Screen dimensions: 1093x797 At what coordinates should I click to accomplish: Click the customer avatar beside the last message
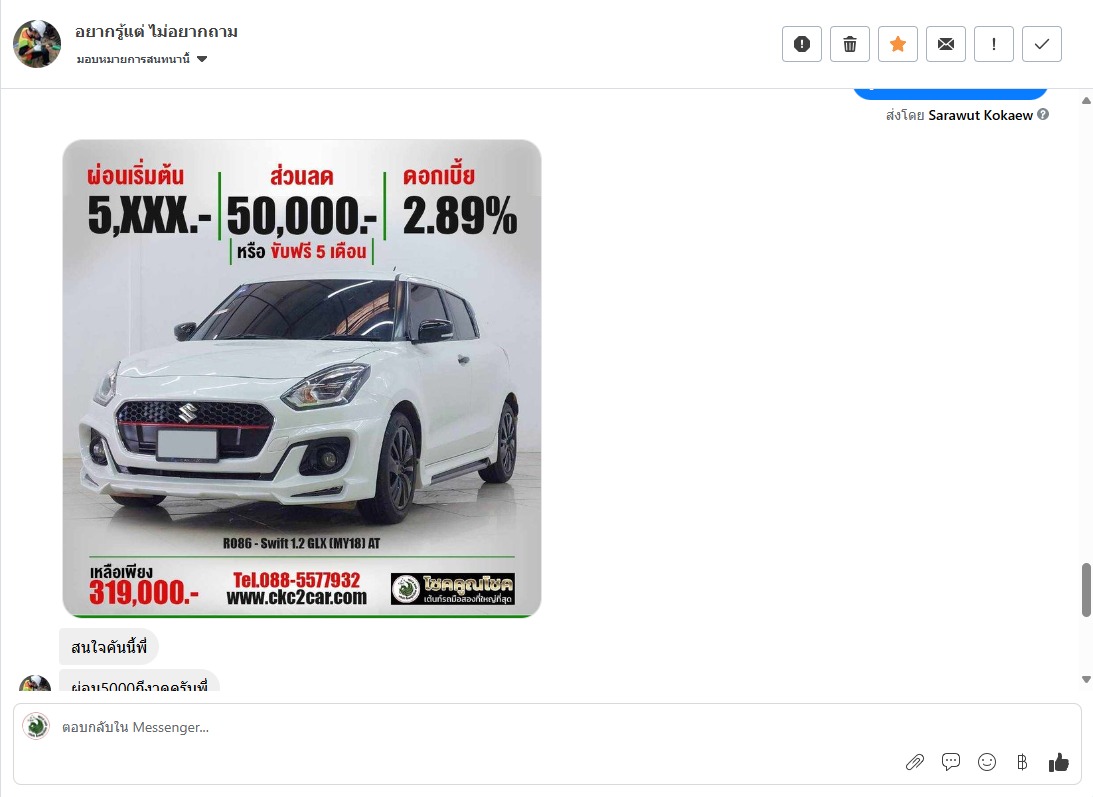tap(35, 683)
